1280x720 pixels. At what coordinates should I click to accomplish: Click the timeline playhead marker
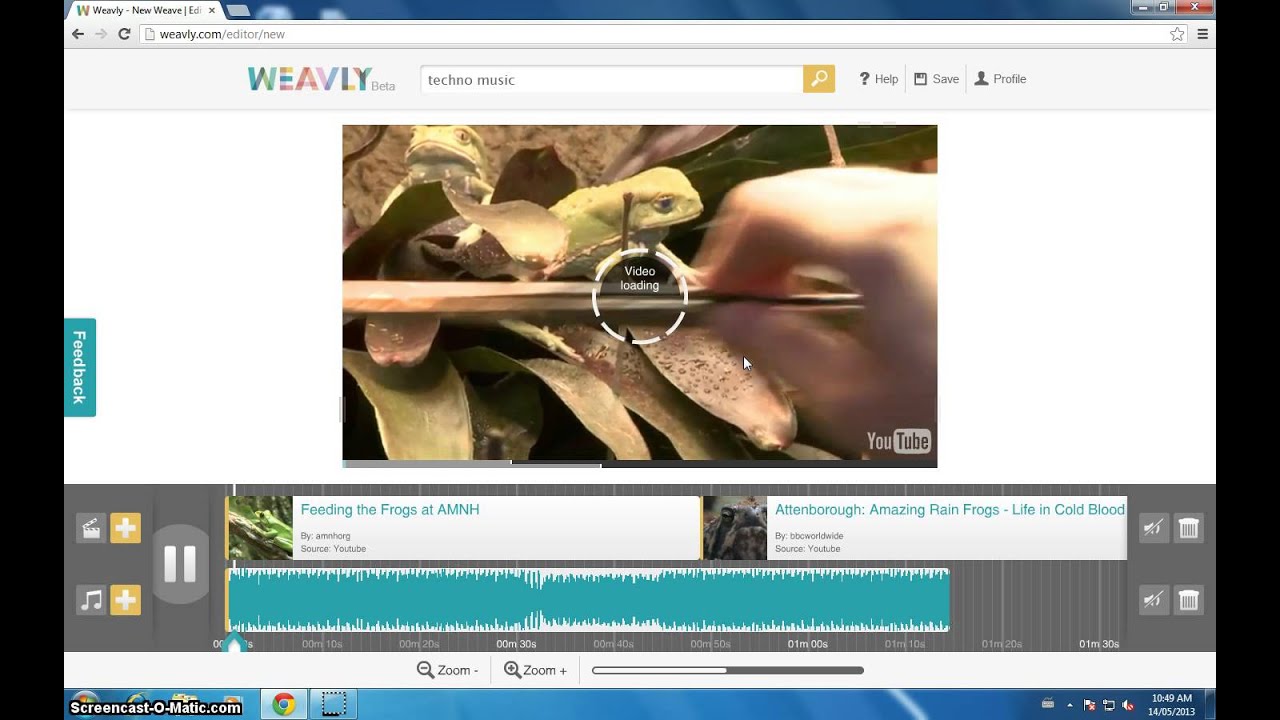233,643
